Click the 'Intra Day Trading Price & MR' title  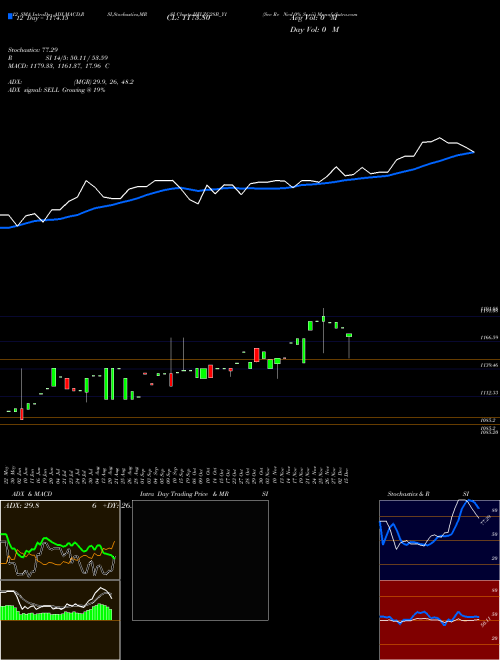click(x=183, y=494)
